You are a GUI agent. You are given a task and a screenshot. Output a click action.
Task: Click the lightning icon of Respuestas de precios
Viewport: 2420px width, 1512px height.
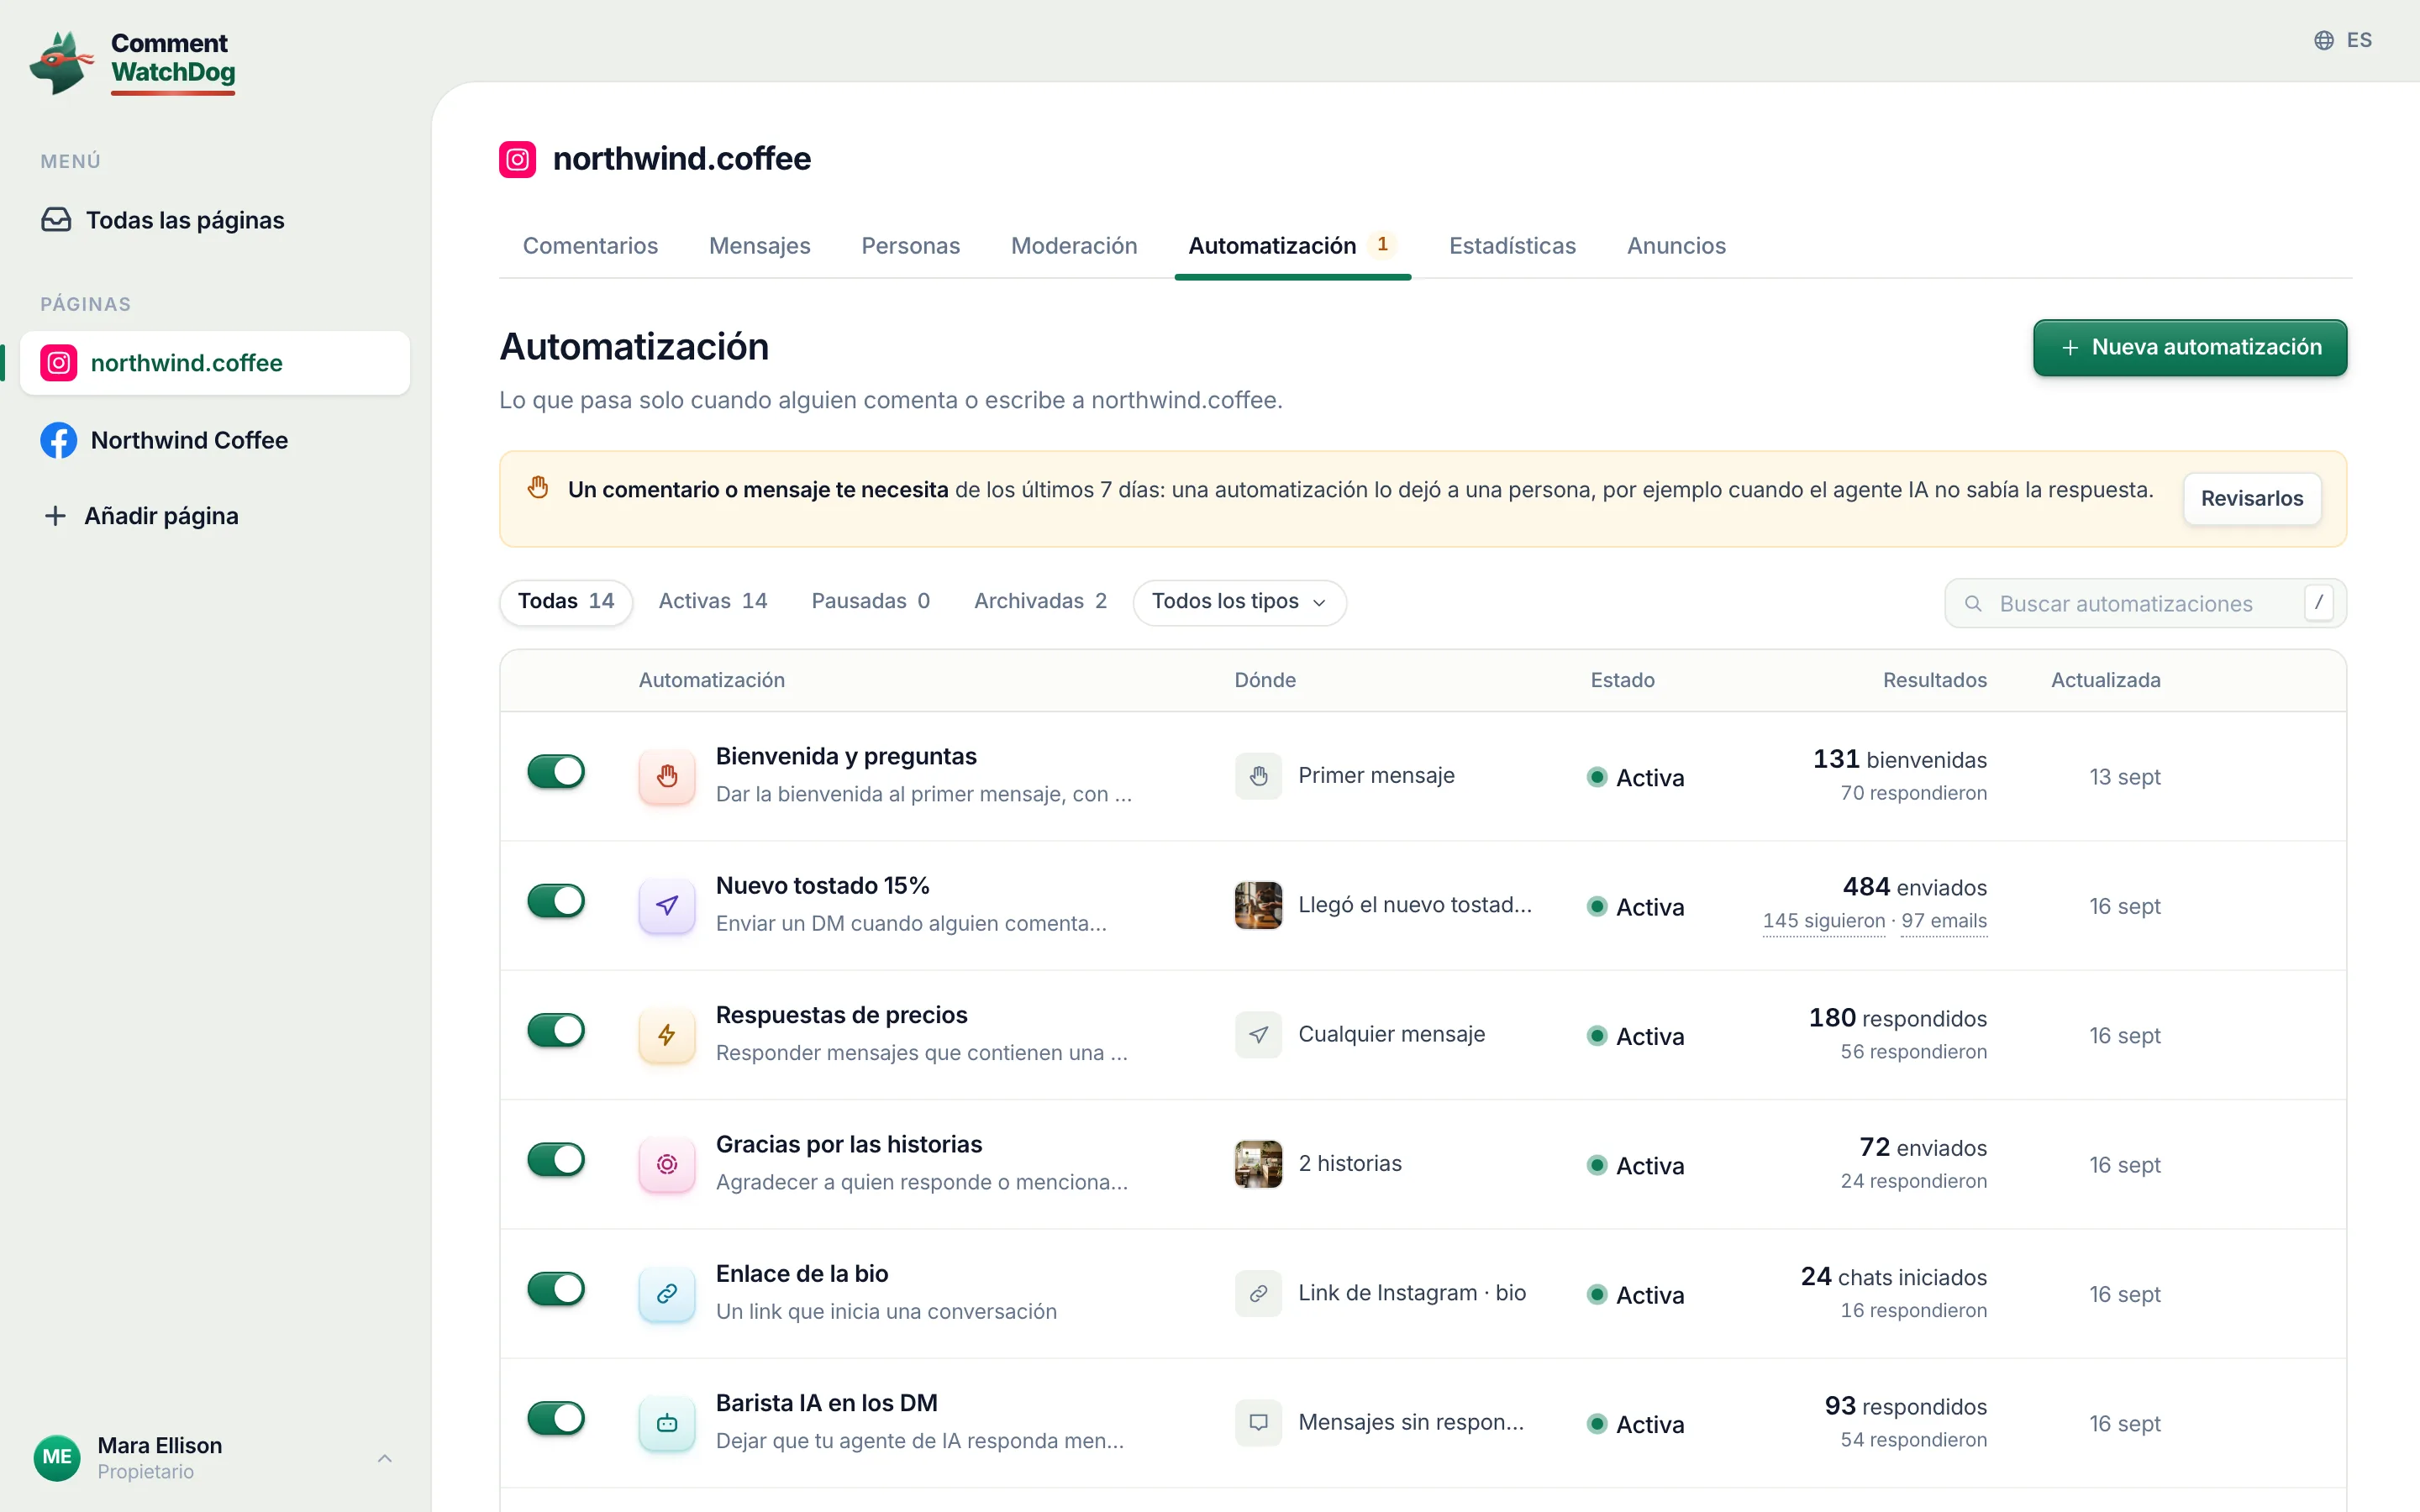coord(667,1034)
